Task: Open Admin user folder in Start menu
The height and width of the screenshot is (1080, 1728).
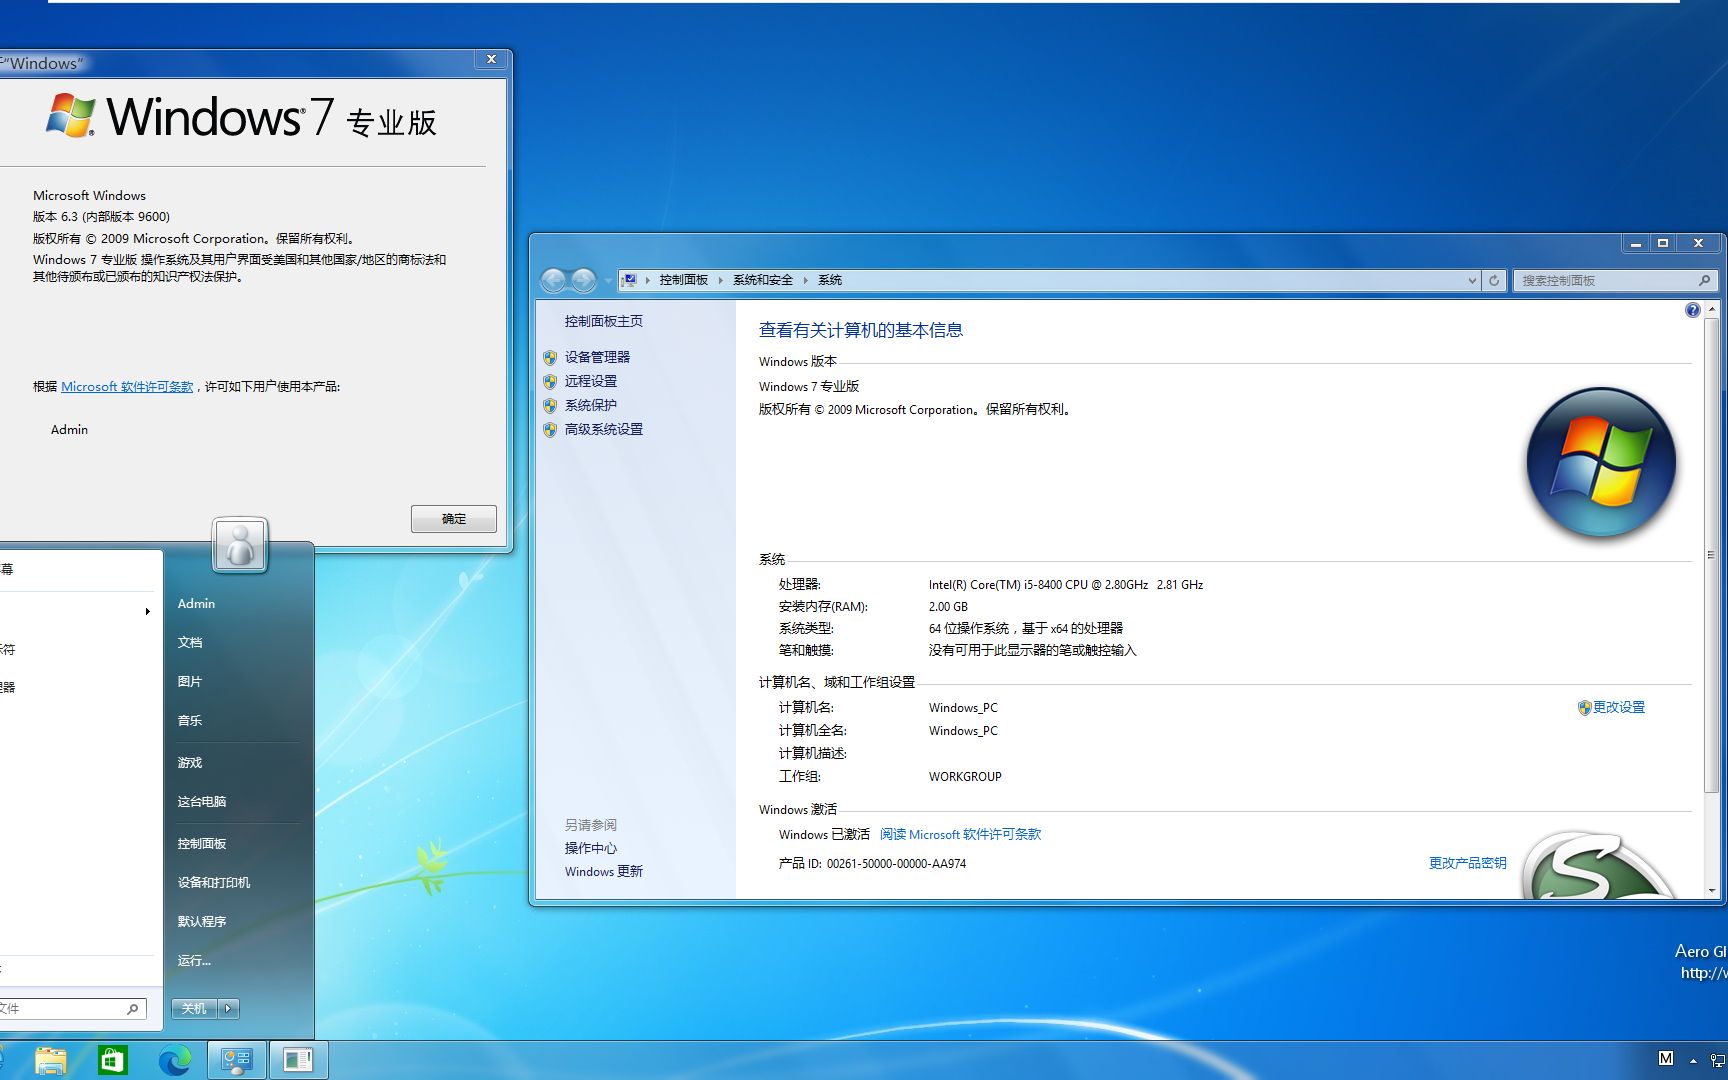Action: pyautogui.click(x=196, y=603)
